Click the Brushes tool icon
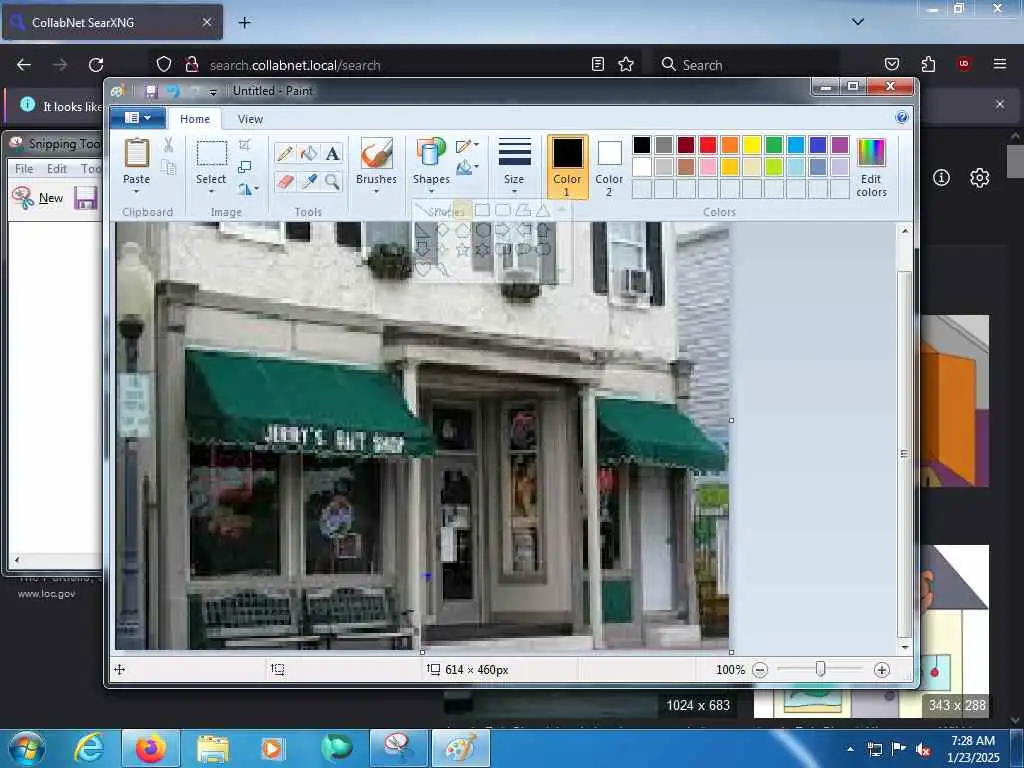This screenshot has width=1024, height=768. (376, 153)
